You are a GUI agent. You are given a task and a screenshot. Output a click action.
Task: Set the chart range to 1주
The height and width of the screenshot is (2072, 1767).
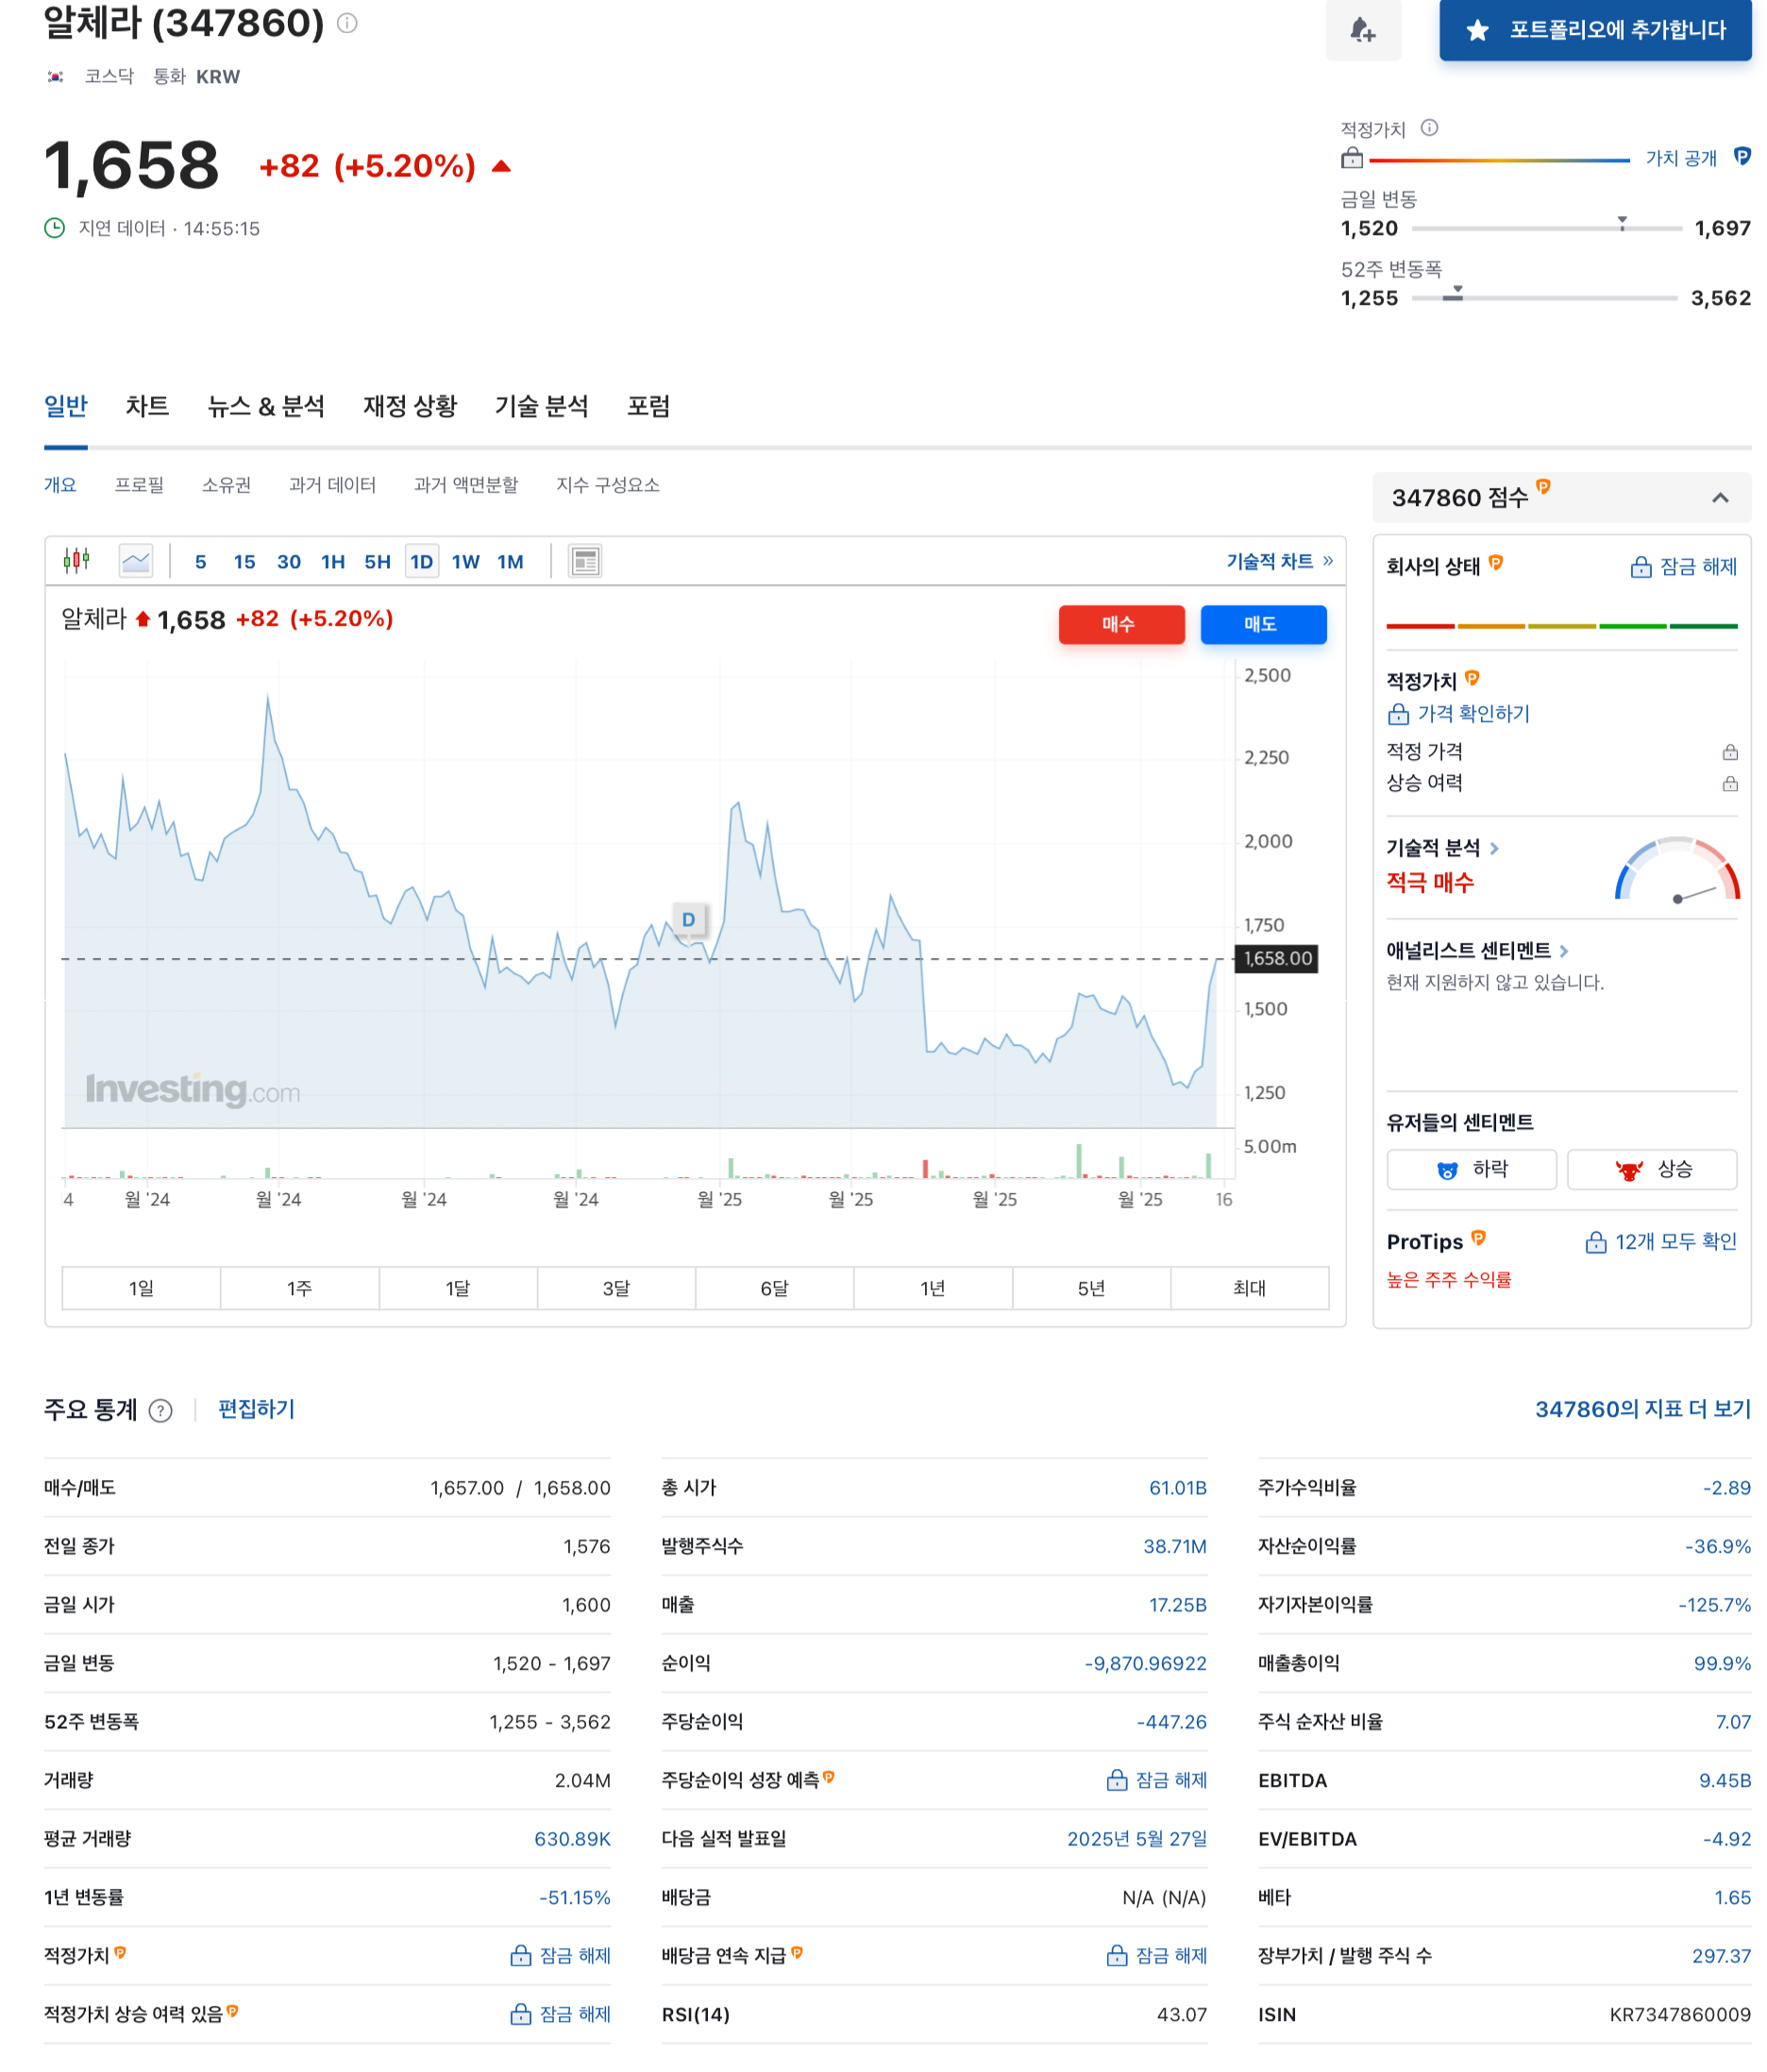pos(300,1288)
